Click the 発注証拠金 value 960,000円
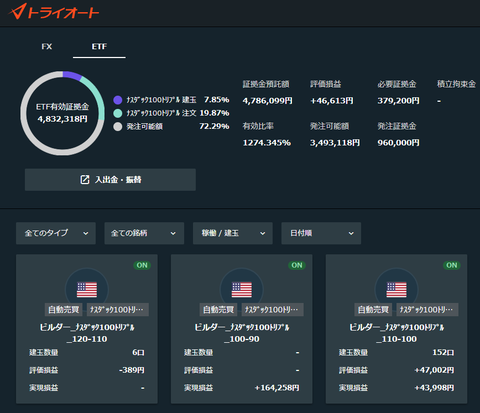The image size is (480, 413). point(398,143)
